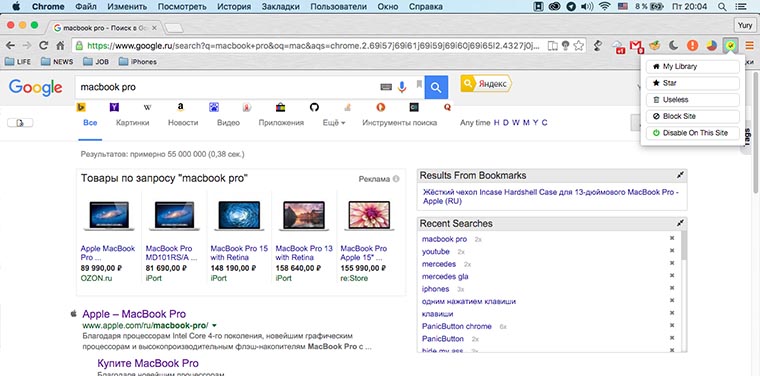Image resolution: width=760 pixels, height=376 pixels.
Task: Search on Amazon via its icon
Action: (x=180, y=108)
